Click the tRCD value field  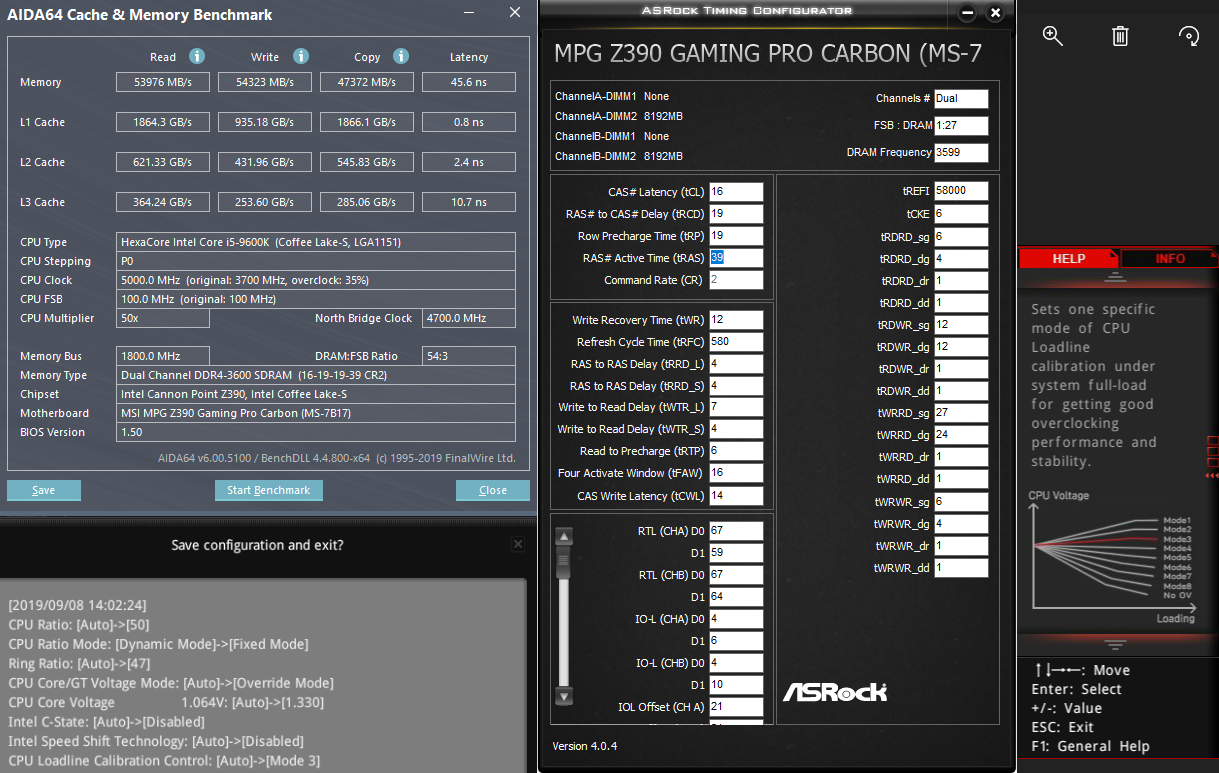(736, 214)
